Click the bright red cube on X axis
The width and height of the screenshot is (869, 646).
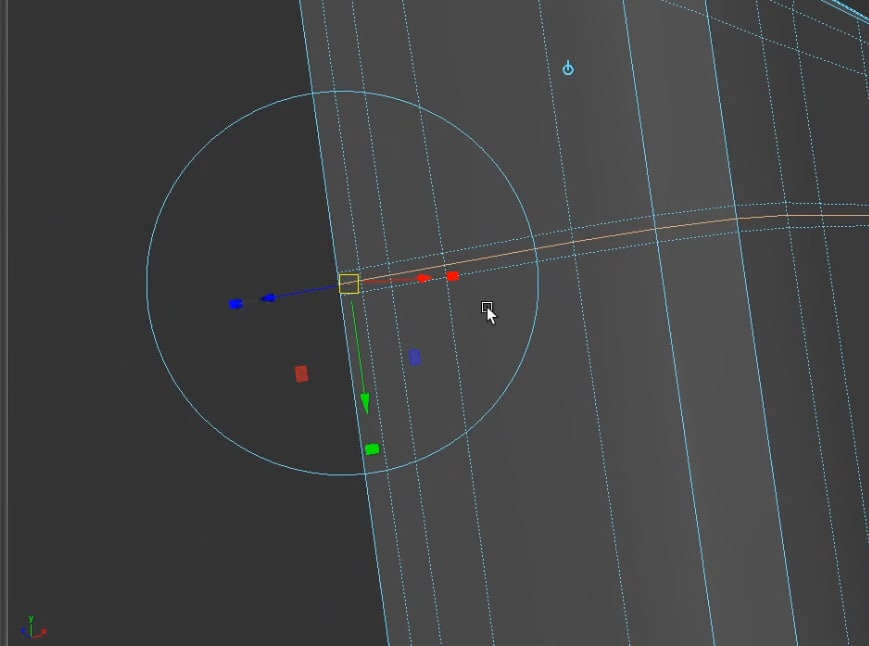453,276
